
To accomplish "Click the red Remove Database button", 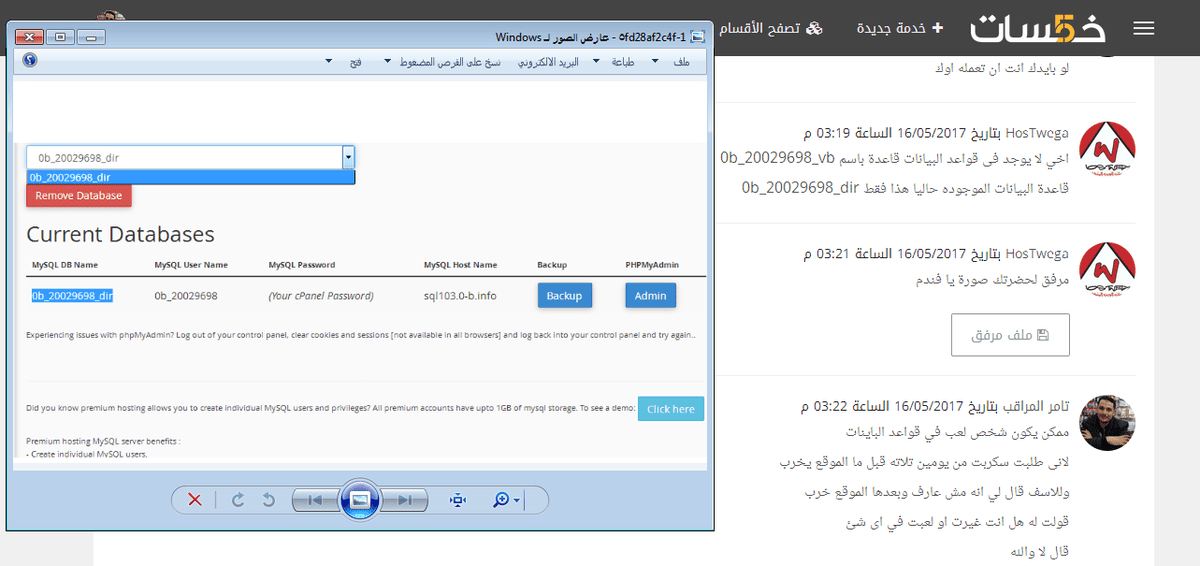I will 79,196.
